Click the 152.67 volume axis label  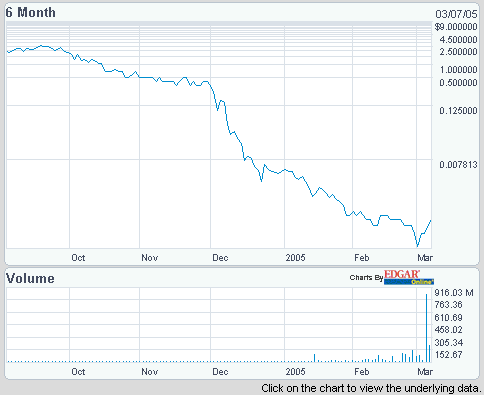click(448, 355)
